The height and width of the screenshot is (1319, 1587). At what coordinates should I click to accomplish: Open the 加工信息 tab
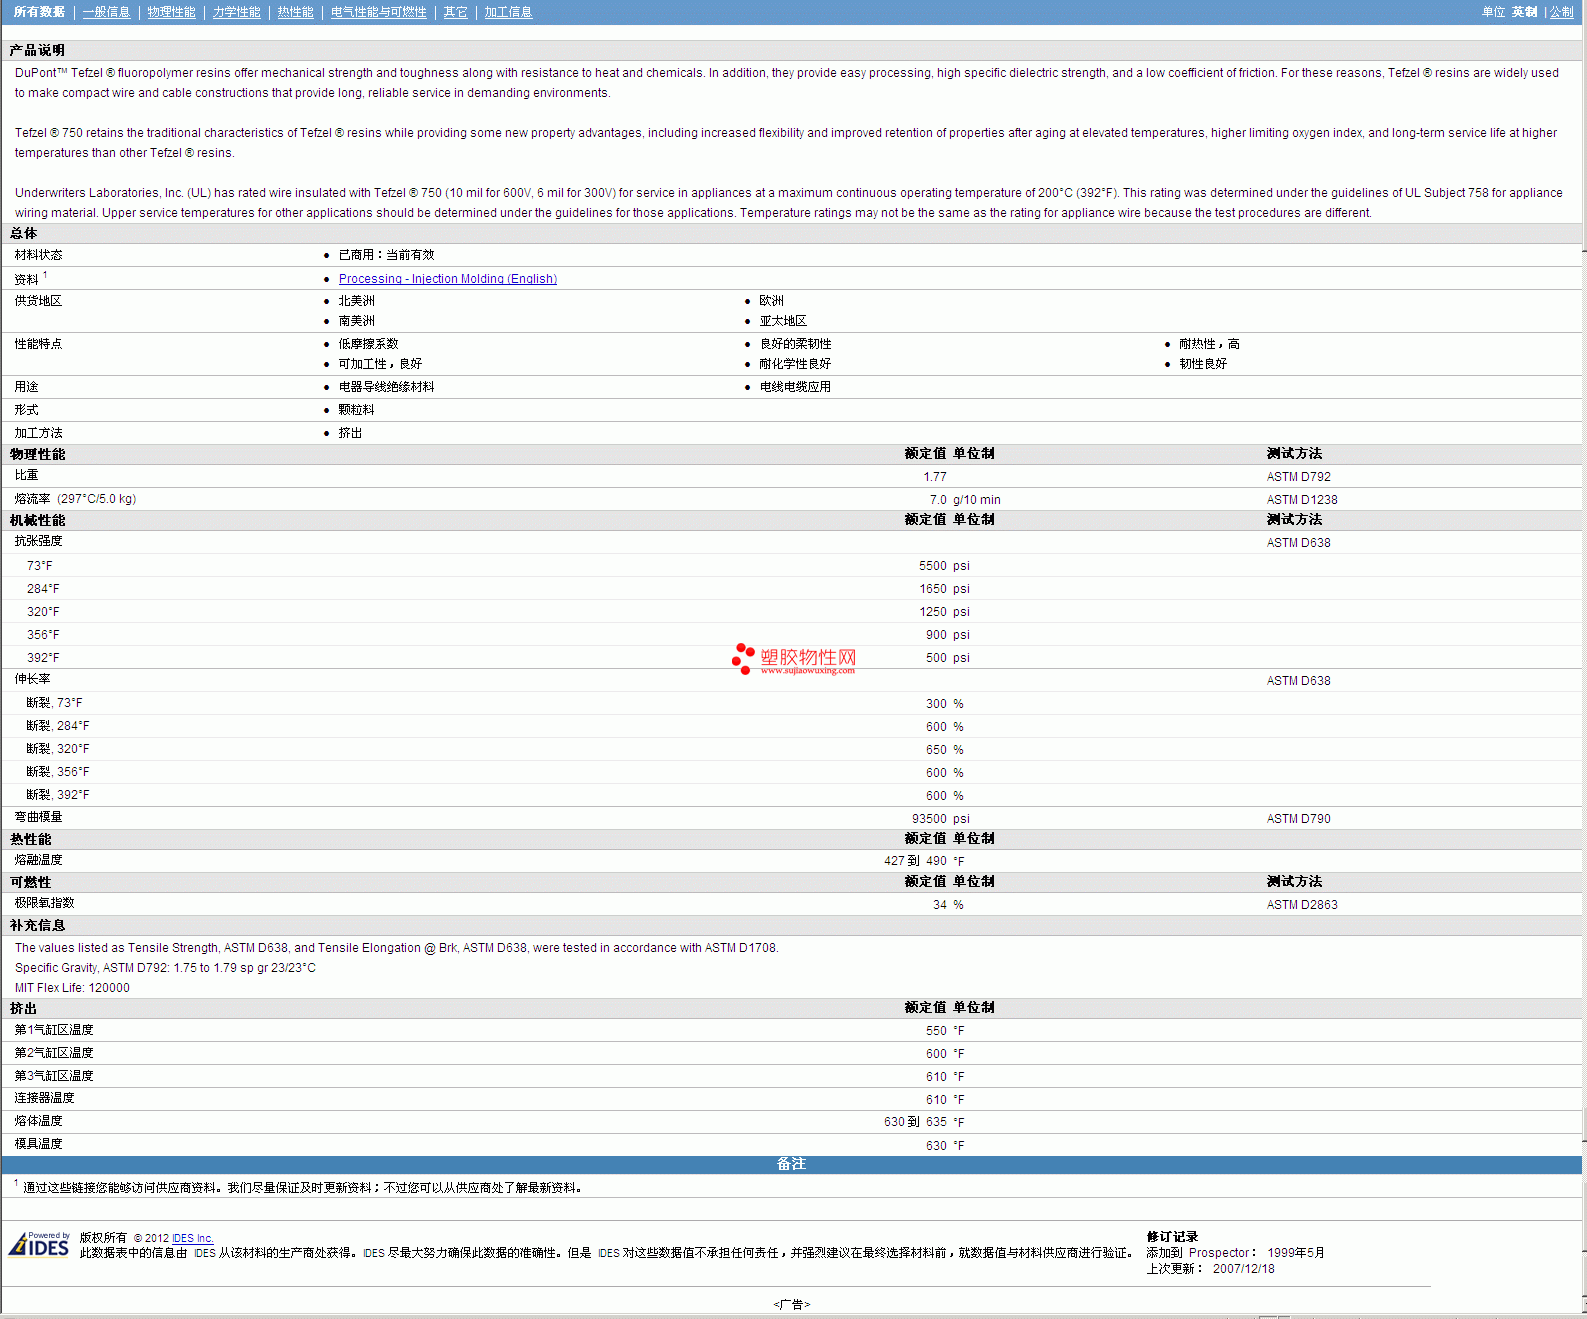point(508,12)
